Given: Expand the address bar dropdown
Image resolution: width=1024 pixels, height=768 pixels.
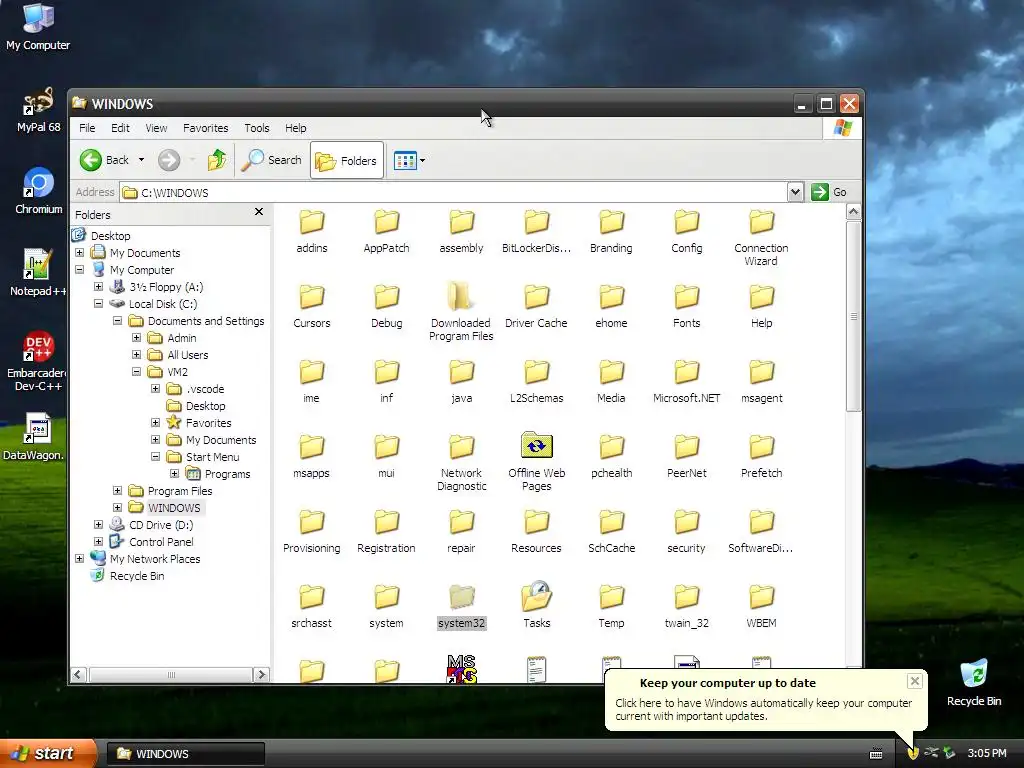Looking at the screenshot, I should (795, 192).
